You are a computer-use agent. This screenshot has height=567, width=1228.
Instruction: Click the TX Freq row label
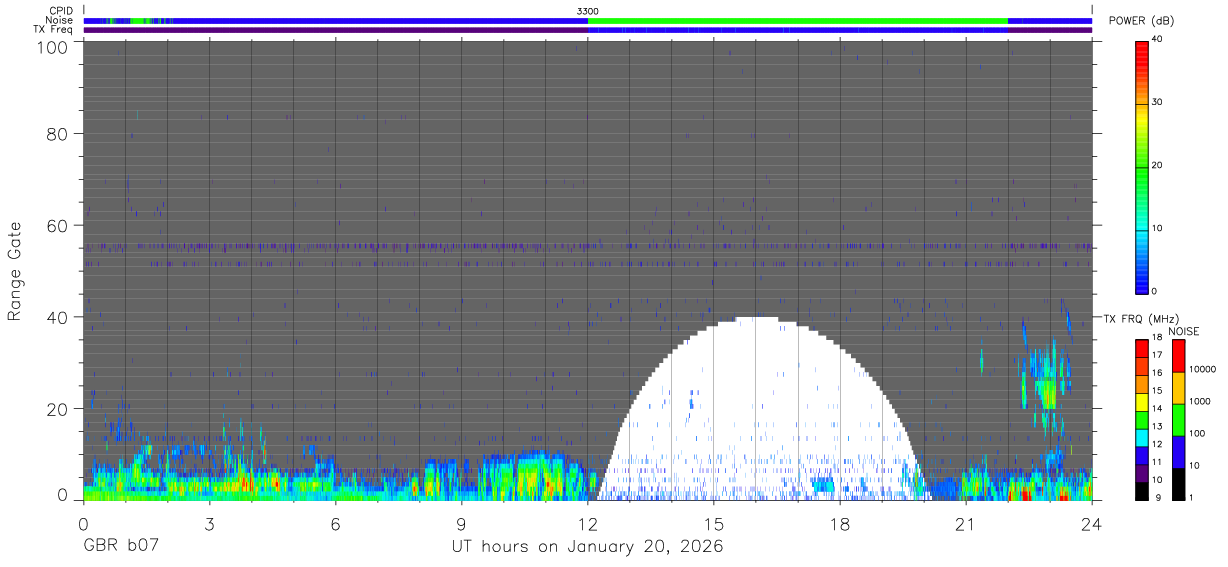coord(53,29)
